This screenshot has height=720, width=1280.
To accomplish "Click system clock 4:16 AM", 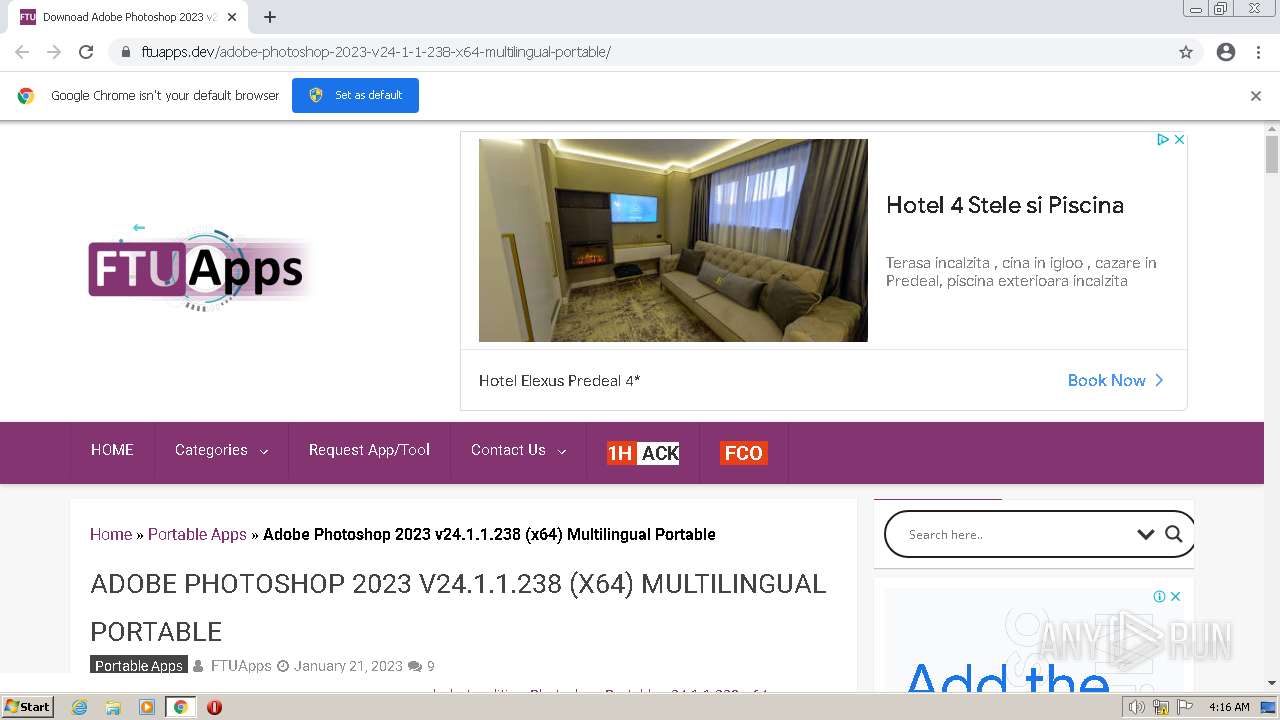I will coord(1229,707).
